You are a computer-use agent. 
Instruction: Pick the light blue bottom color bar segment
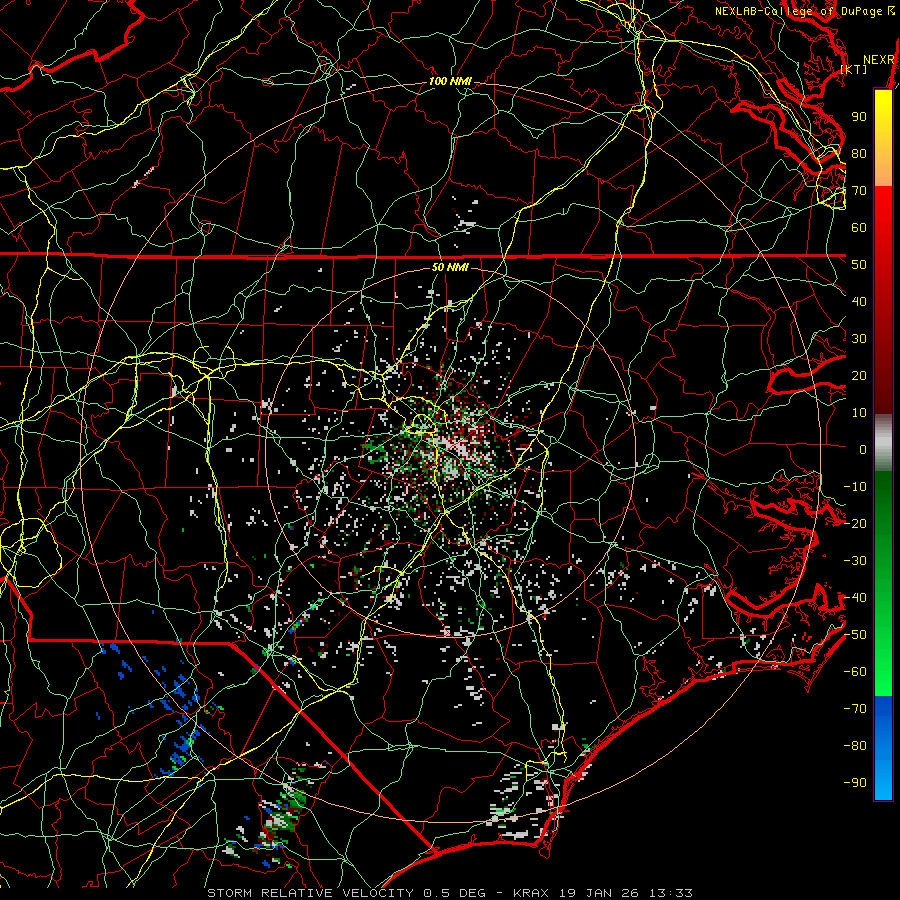click(x=883, y=781)
